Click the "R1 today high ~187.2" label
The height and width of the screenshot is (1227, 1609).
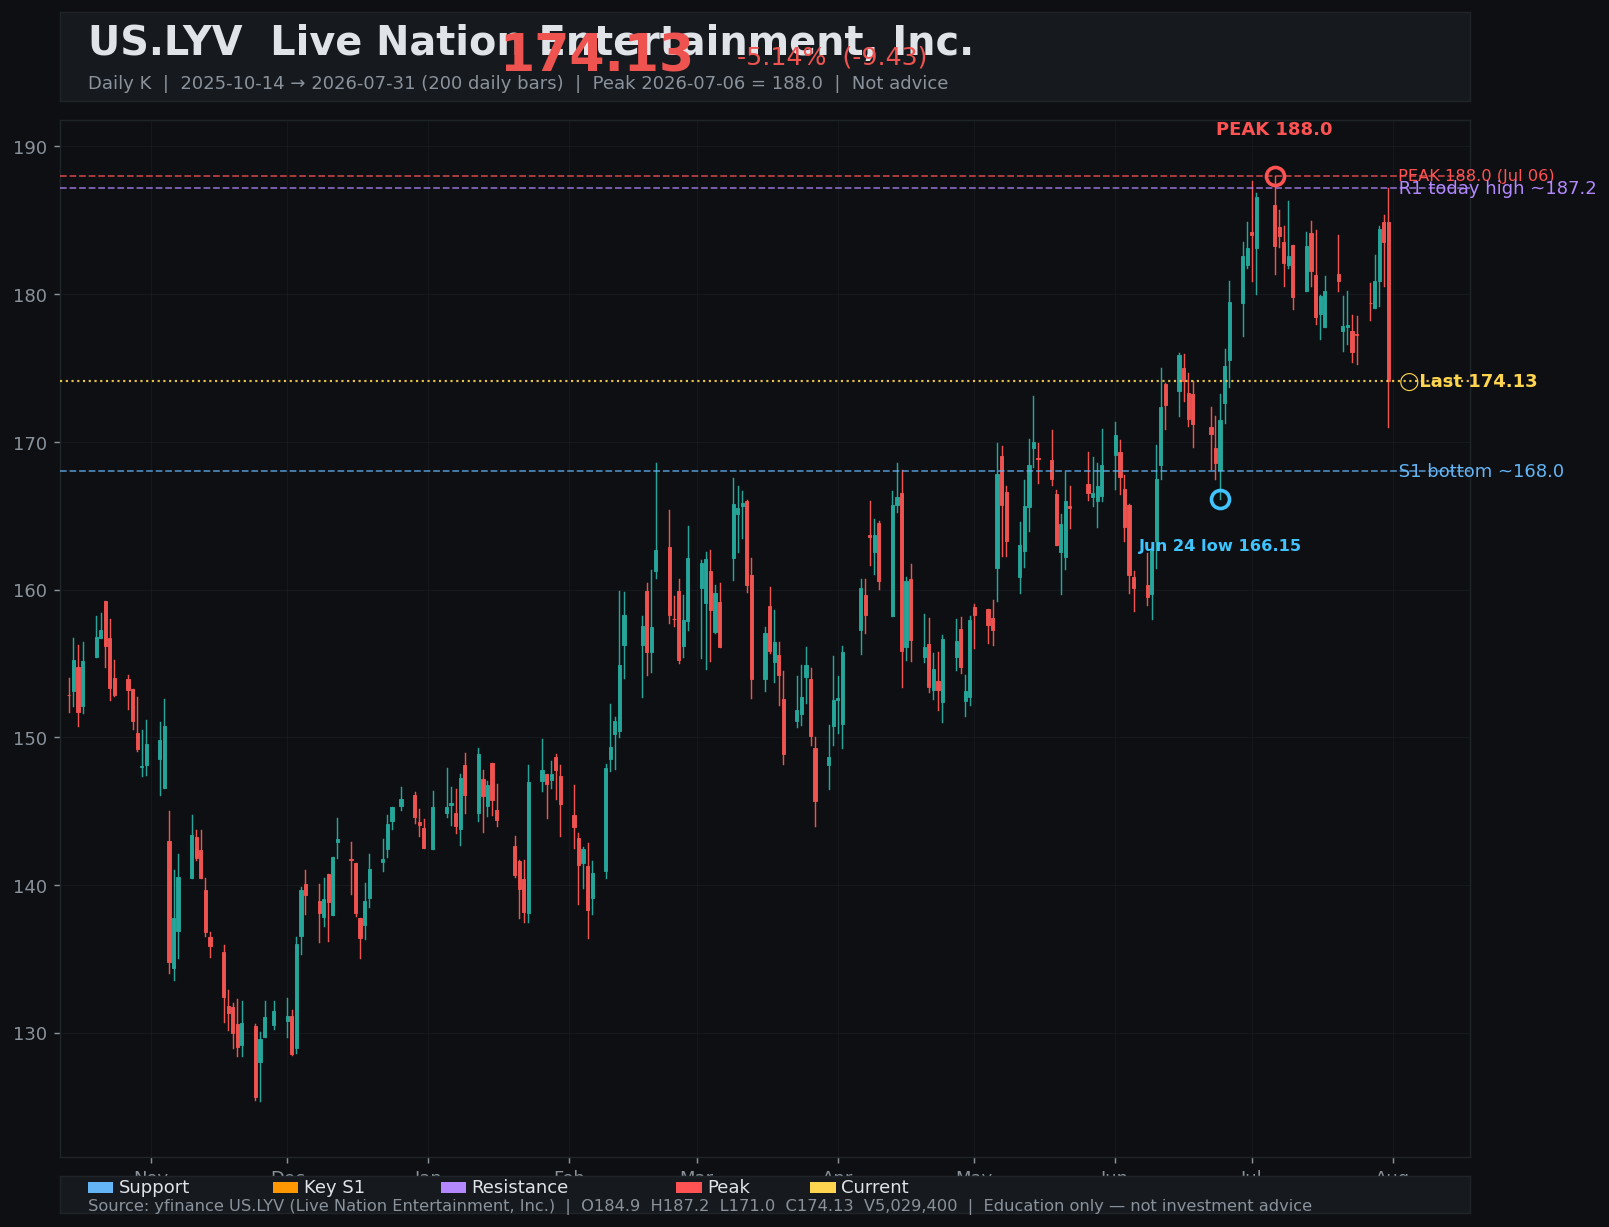pyautogui.click(x=1497, y=188)
